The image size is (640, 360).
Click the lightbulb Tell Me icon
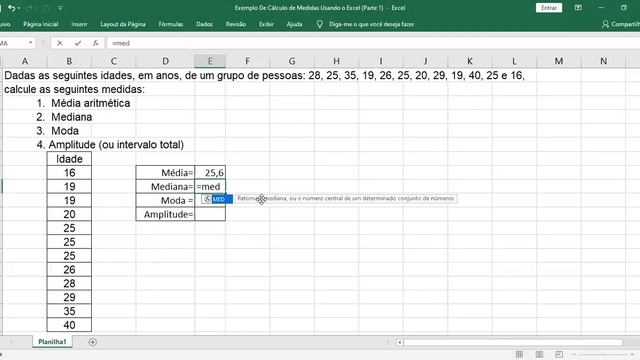(320, 24)
